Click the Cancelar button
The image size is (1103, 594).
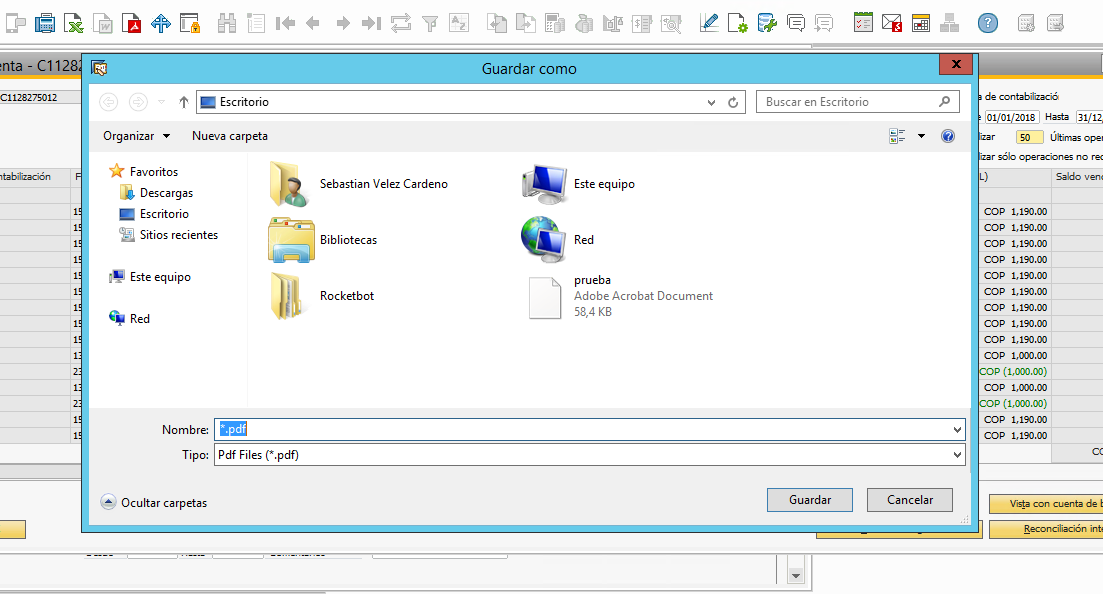tap(910, 500)
